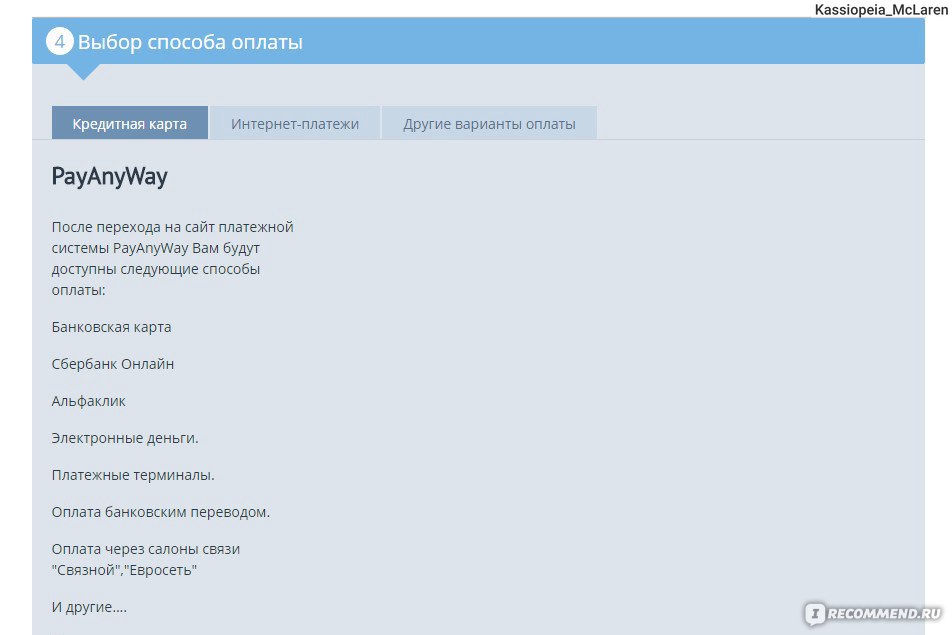Click the Электронные деньги line
Image resolution: width=952 pixels, height=635 pixels.
[125, 438]
